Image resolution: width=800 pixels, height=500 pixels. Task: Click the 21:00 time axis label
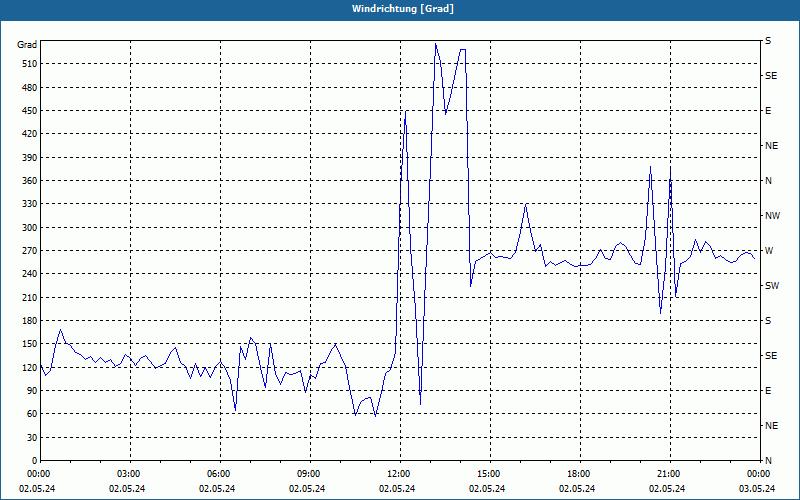pyautogui.click(x=669, y=474)
